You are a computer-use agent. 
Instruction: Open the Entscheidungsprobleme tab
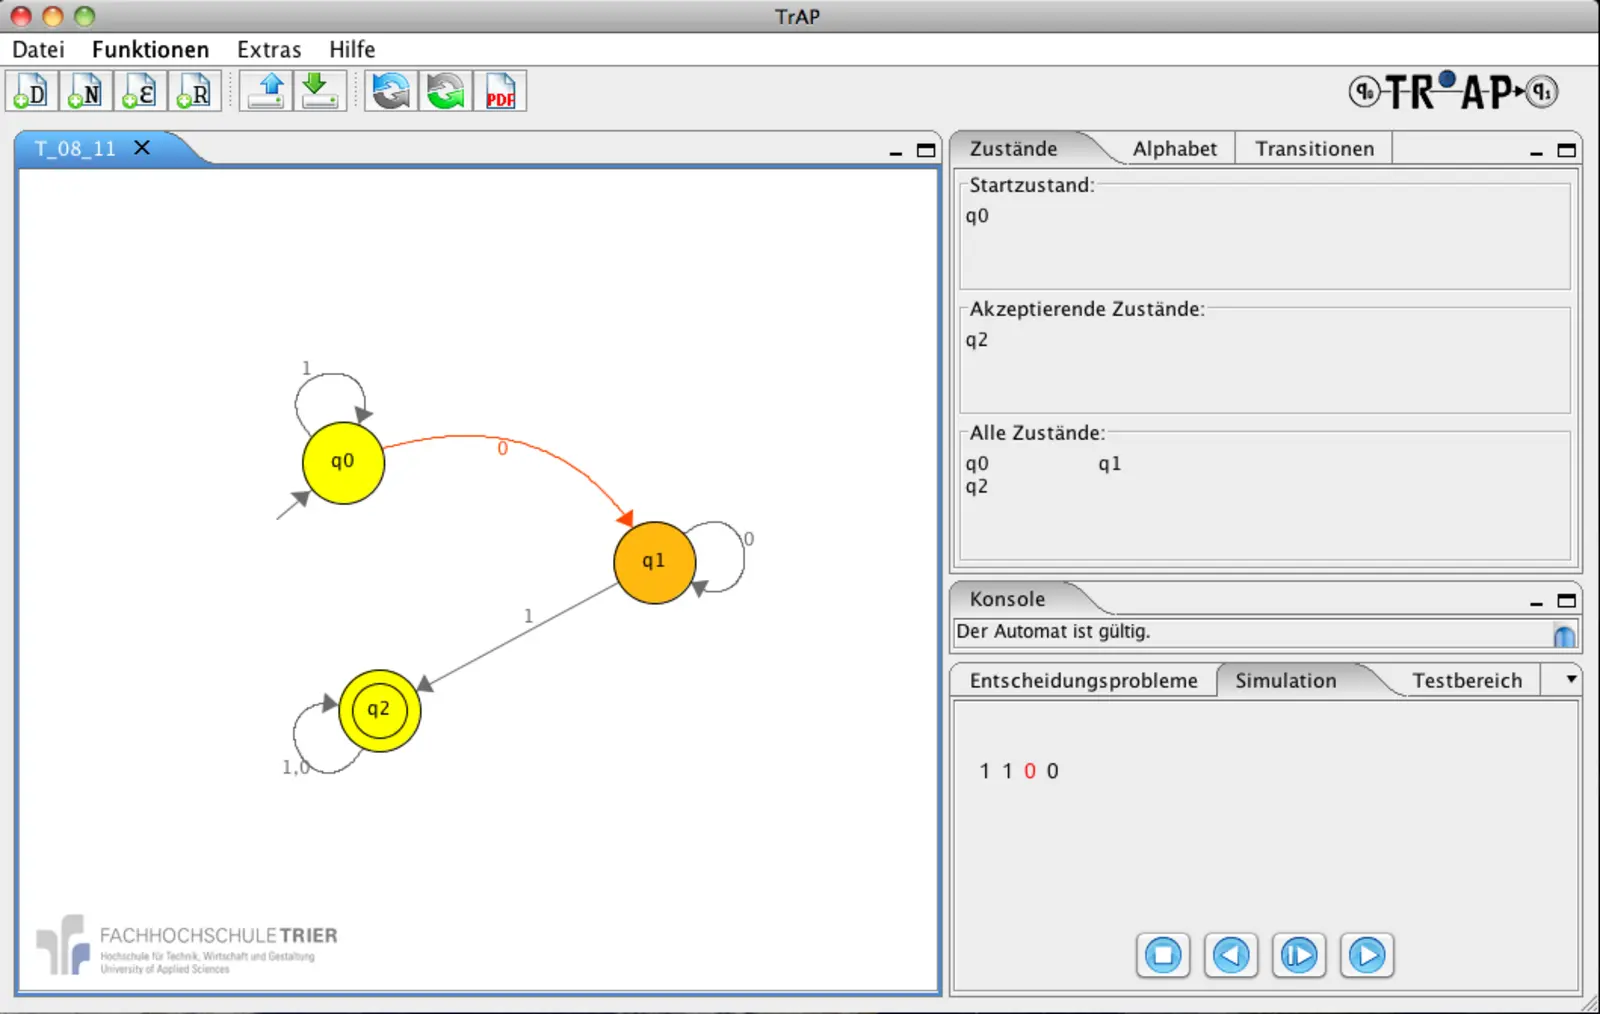tap(1083, 681)
